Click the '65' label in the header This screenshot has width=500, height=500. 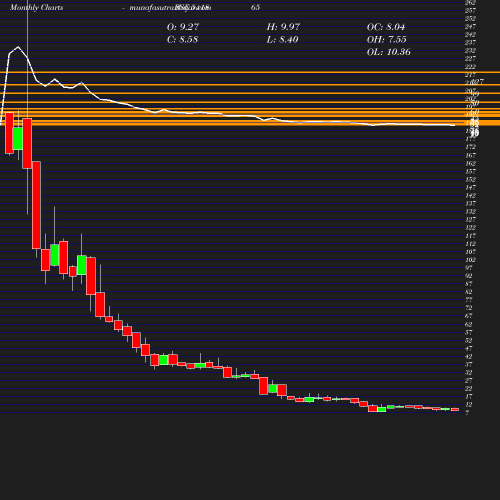pyautogui.click(x=255, y=7)
